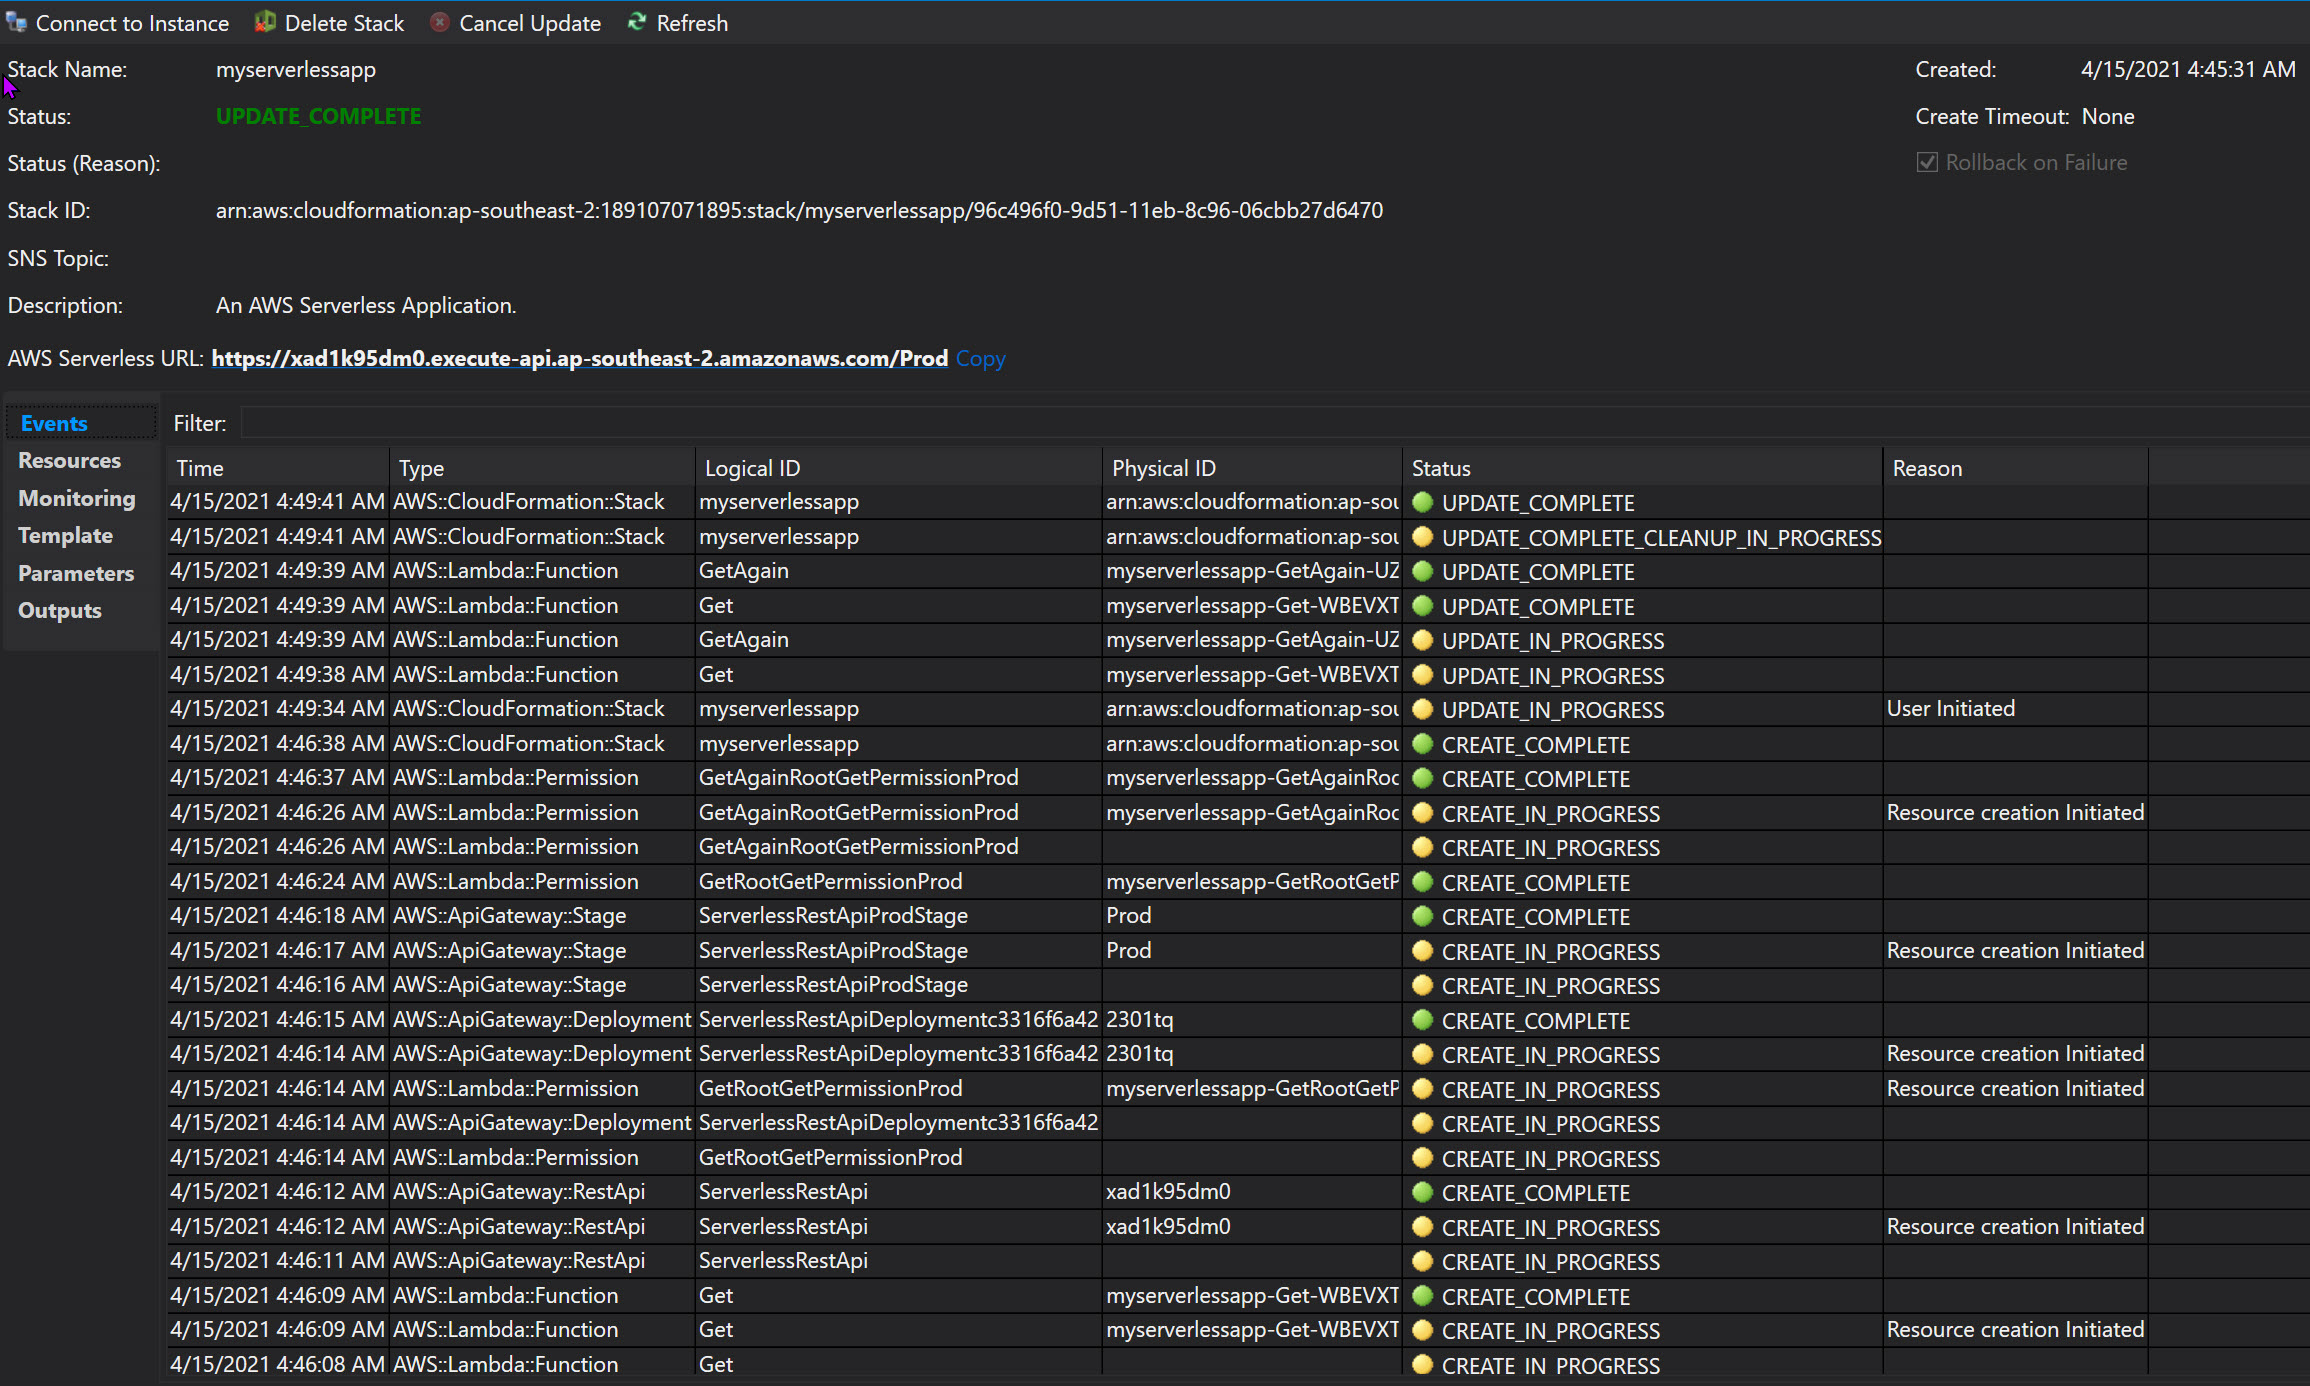Screen dimensions: 2310x1386
Task: Click the Refresh button text
Action: 692,23
